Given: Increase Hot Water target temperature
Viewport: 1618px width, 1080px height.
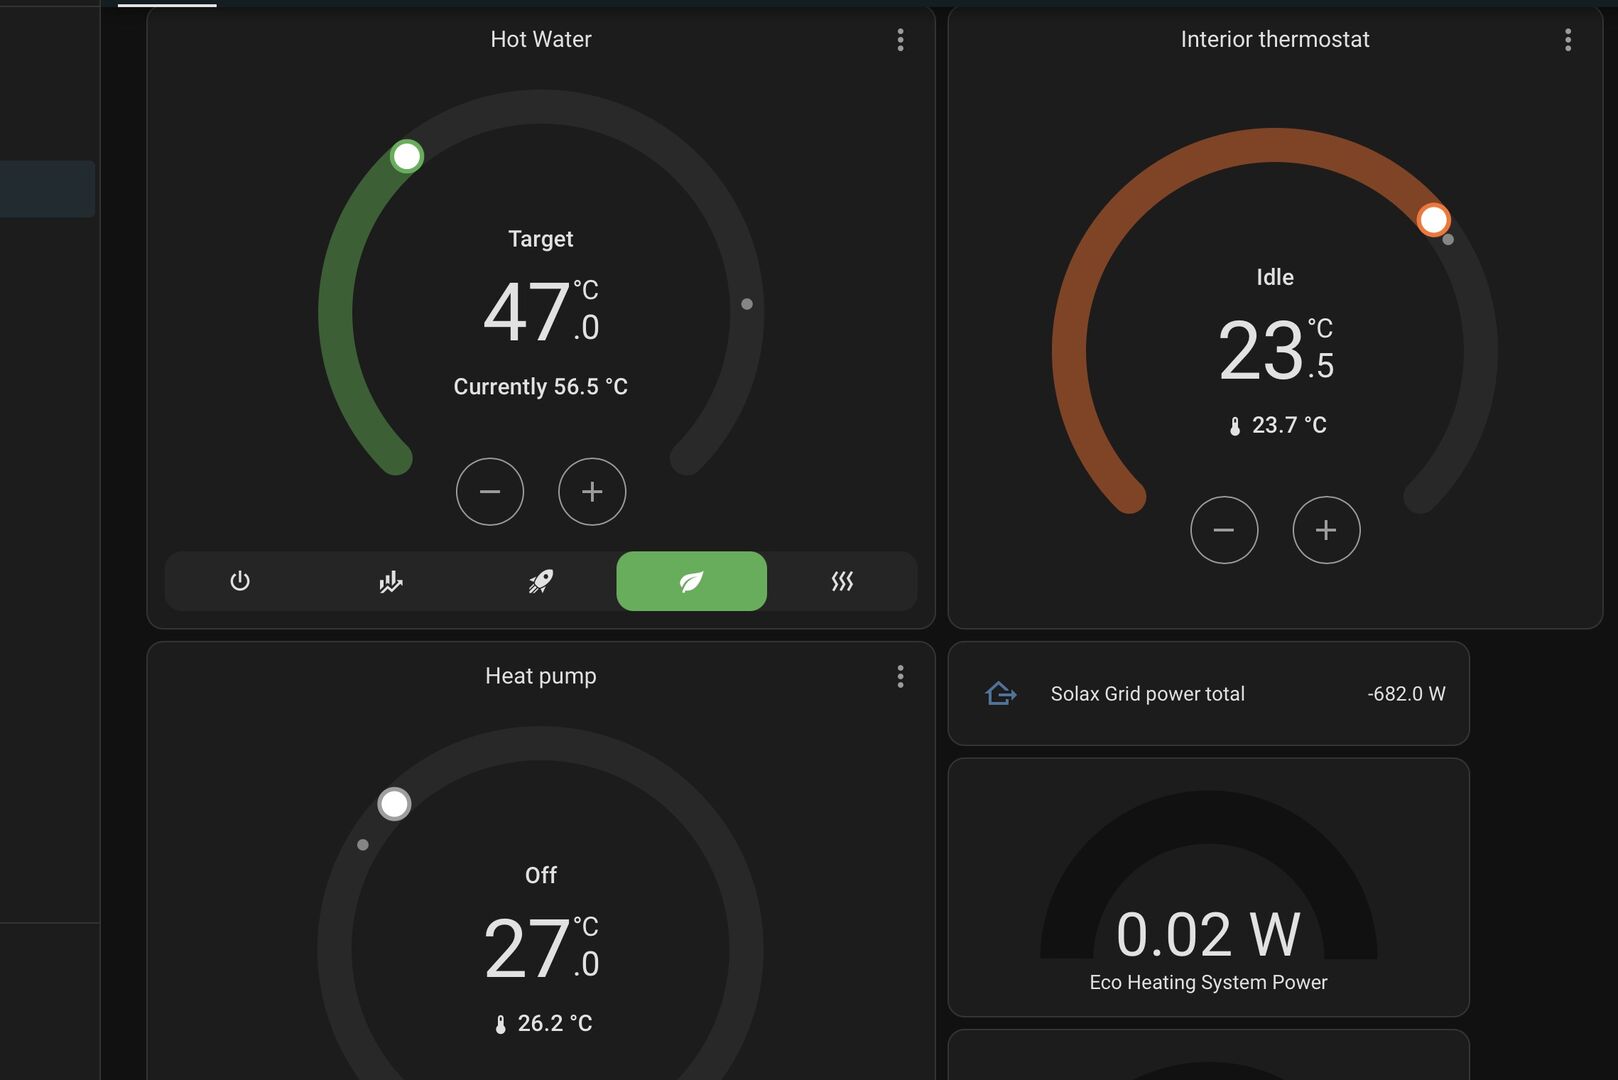Looking at the screenshot, I should point(592,492).
